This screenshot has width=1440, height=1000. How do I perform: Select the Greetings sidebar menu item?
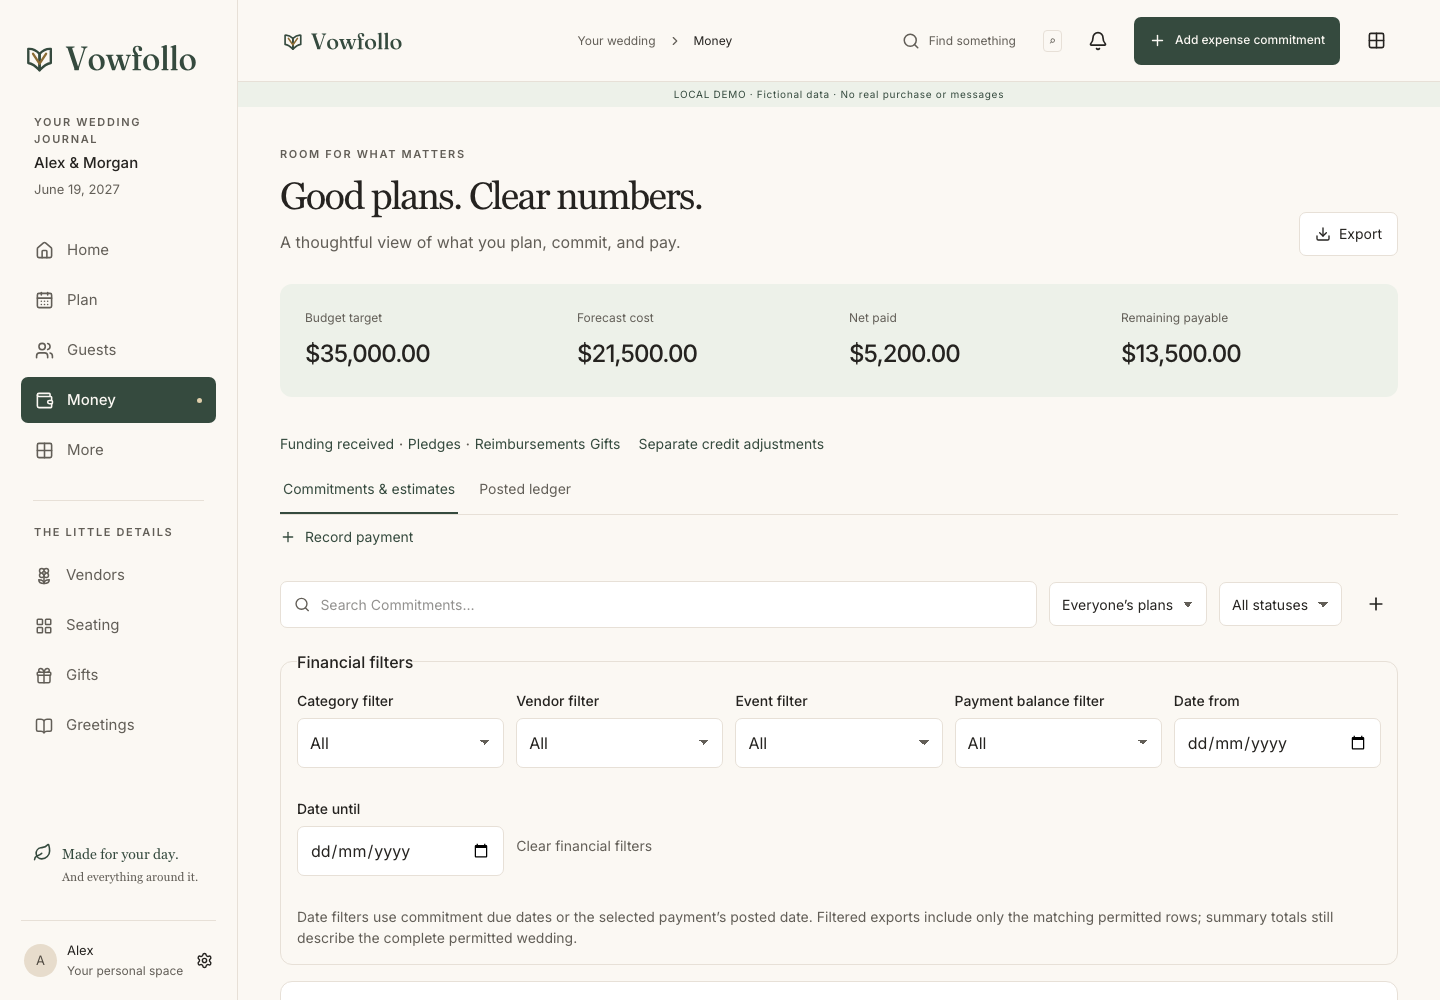pyautogui.click(x=118, y=725)
